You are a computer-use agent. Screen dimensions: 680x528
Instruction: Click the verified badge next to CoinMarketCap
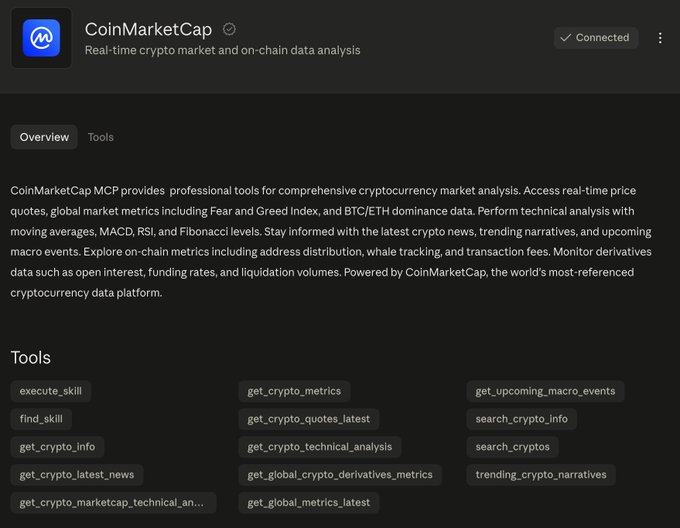[x=229, y=29]
